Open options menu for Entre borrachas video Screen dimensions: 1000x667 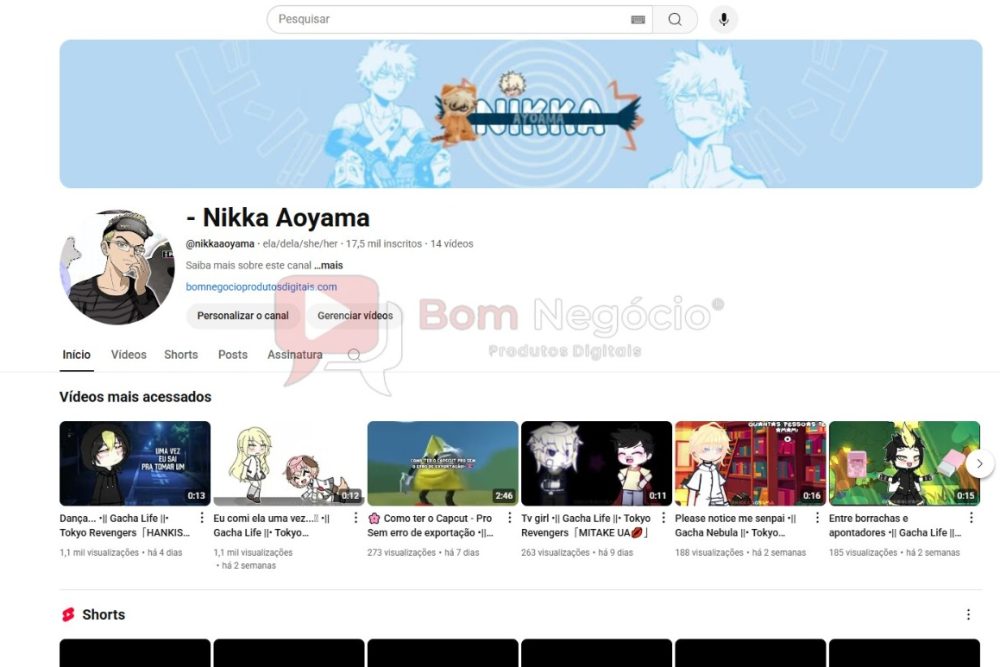[971, 518]
